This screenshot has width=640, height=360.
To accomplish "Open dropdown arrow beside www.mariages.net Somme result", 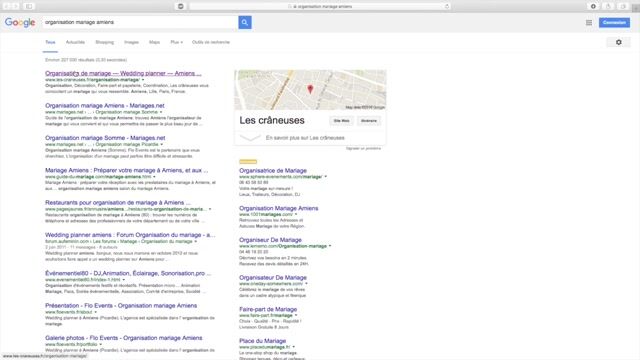I will [x=161, y=112].
